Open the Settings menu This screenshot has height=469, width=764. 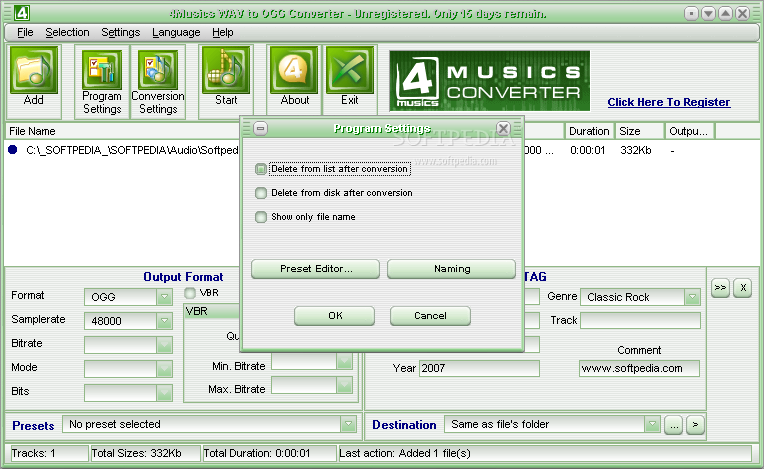click(x=120, y=32)
